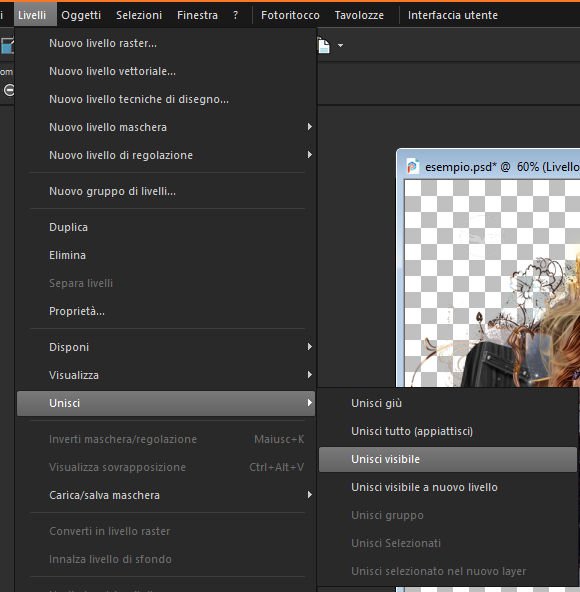Switch to Tavolozze menu
This screenshot has height=592, width=580.
click(x=359, y=15)
